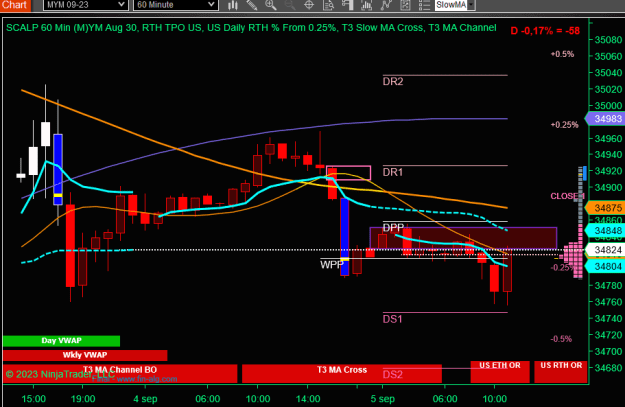Click the 34875 orange price marker

tap(605, 208)
